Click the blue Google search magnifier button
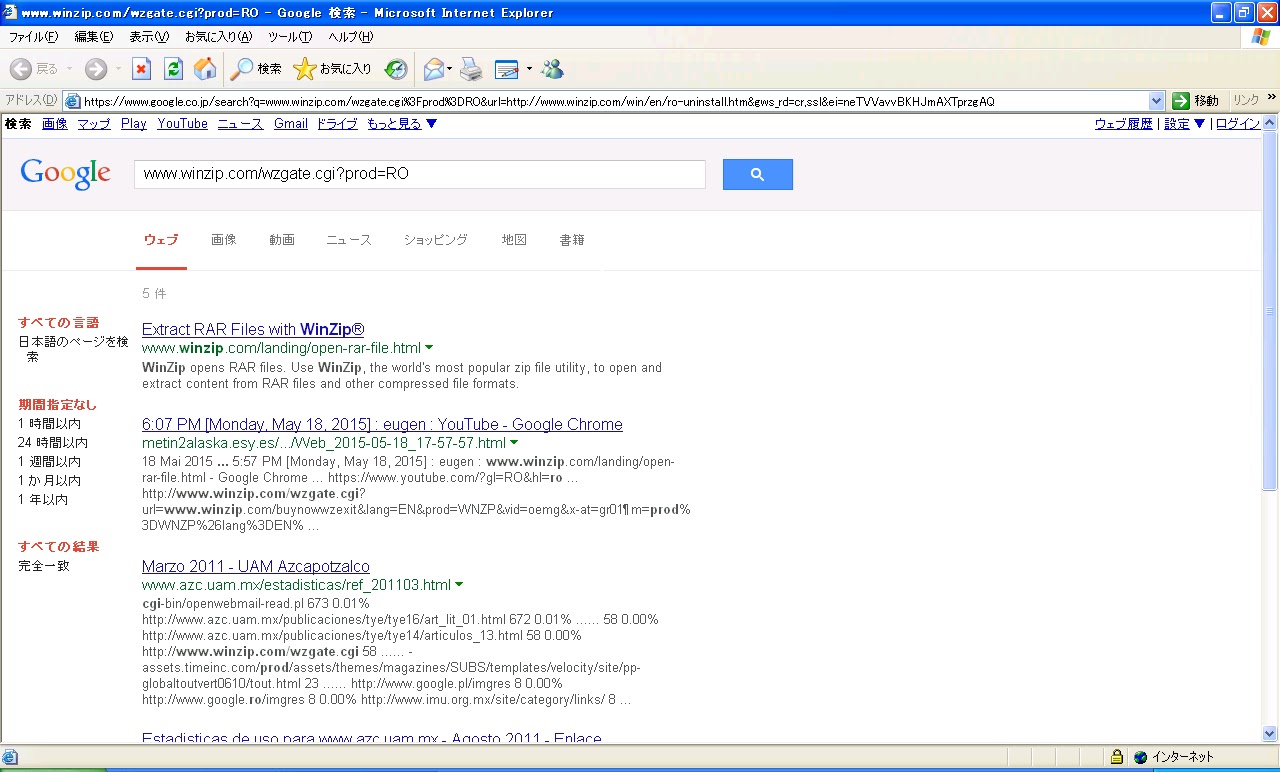 (x=757, y=174)
